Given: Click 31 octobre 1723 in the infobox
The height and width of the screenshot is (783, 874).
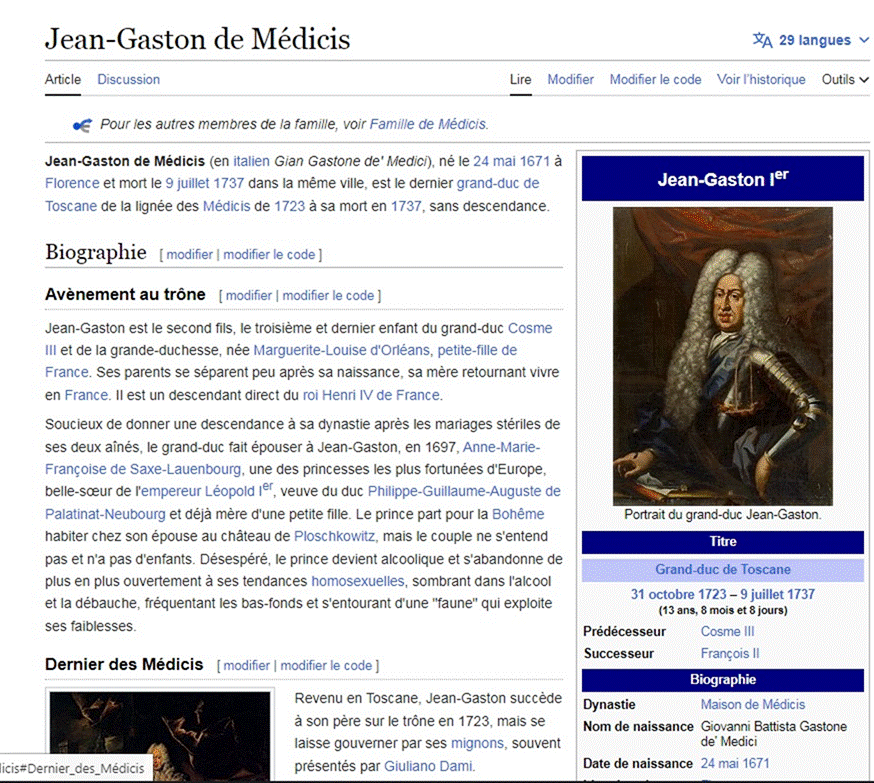Looking at the screenshot, I should tap(678, 595).
